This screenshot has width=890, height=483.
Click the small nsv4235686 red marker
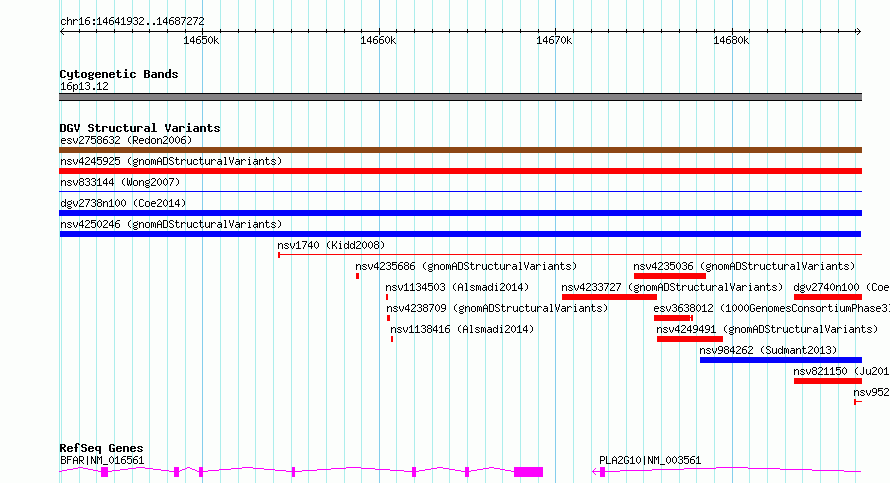pos(358,276)
